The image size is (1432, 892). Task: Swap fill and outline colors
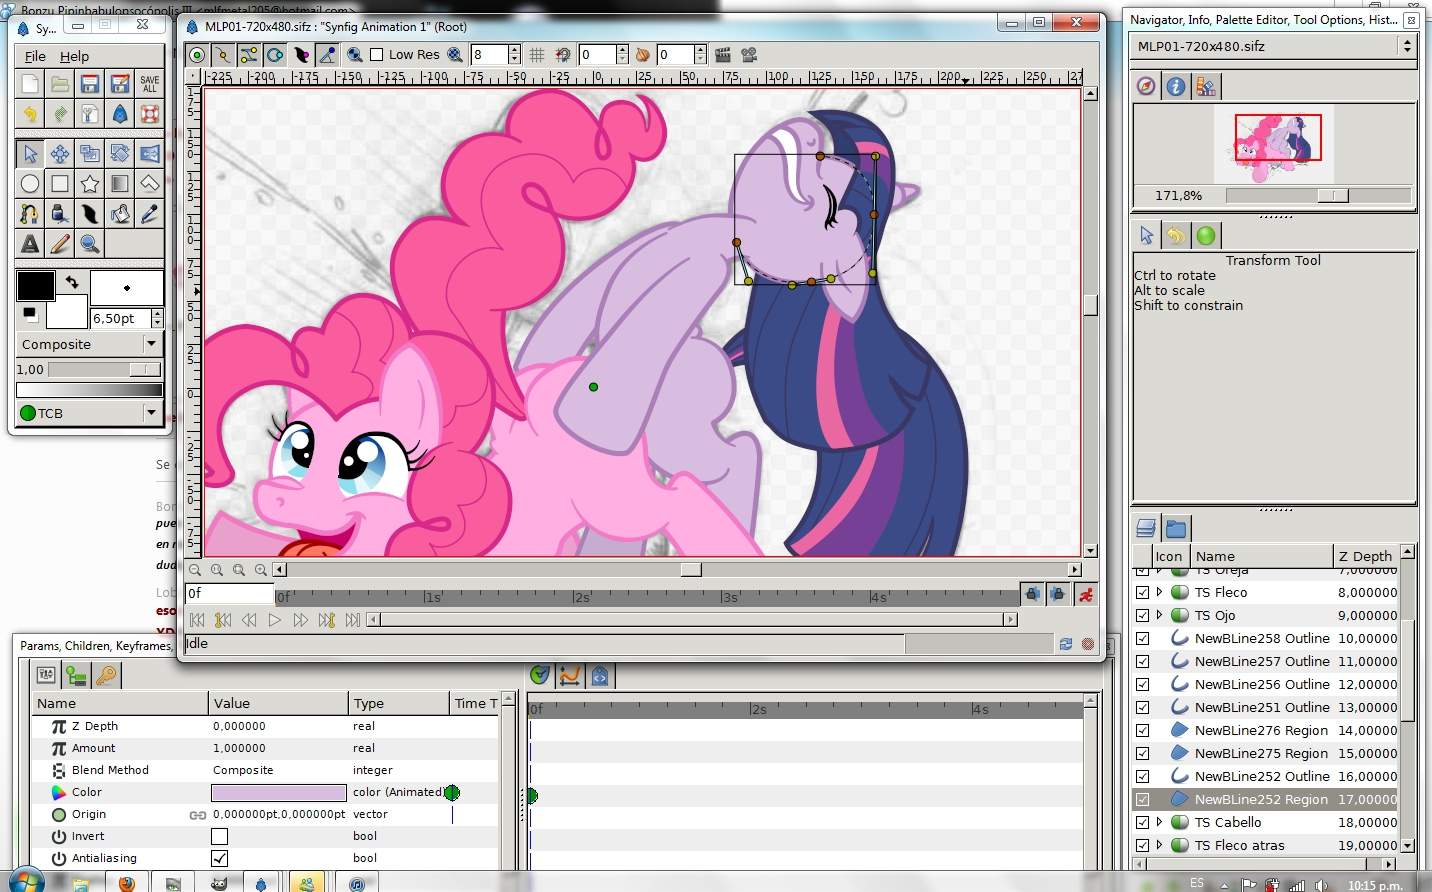pyautogui.click(x=72, y=282)
